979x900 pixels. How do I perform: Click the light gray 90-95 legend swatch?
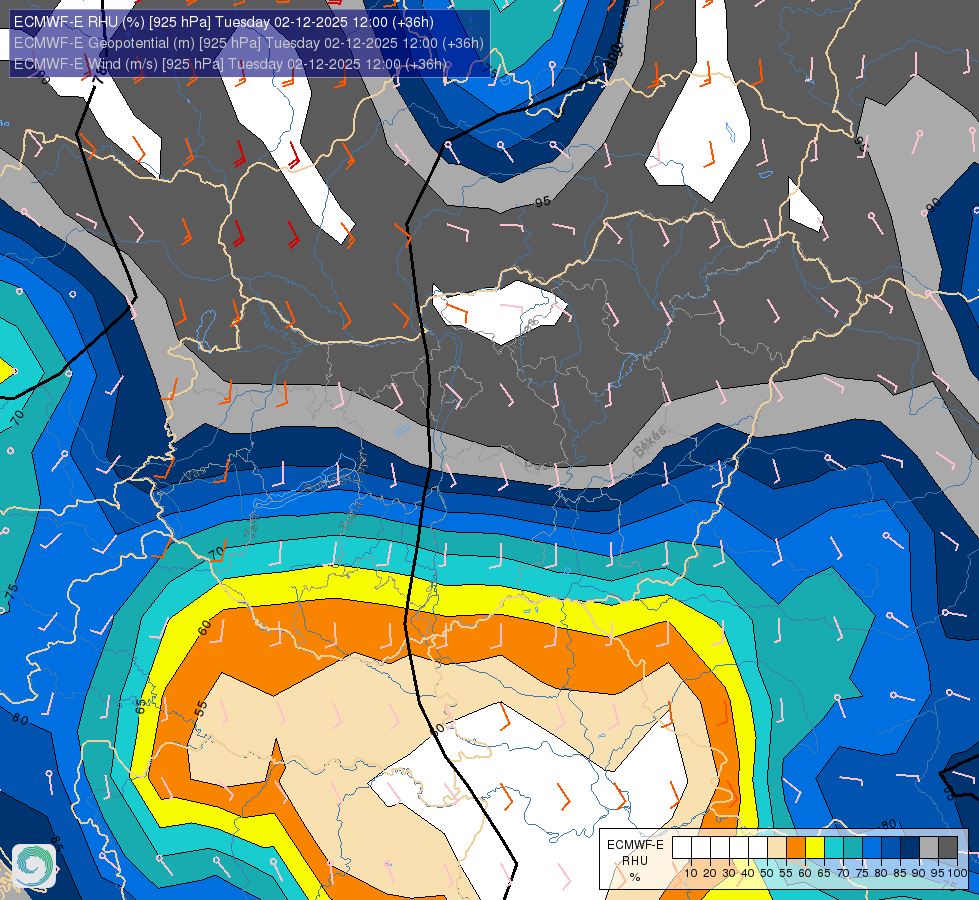[929, 847]
